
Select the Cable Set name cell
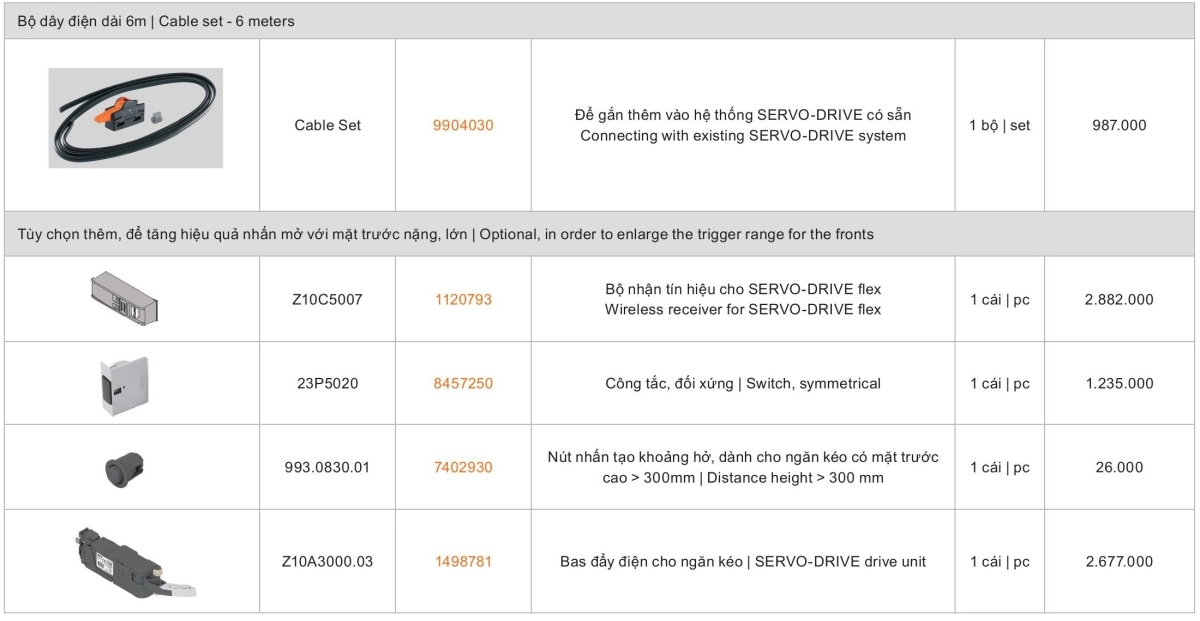(327, 126)
